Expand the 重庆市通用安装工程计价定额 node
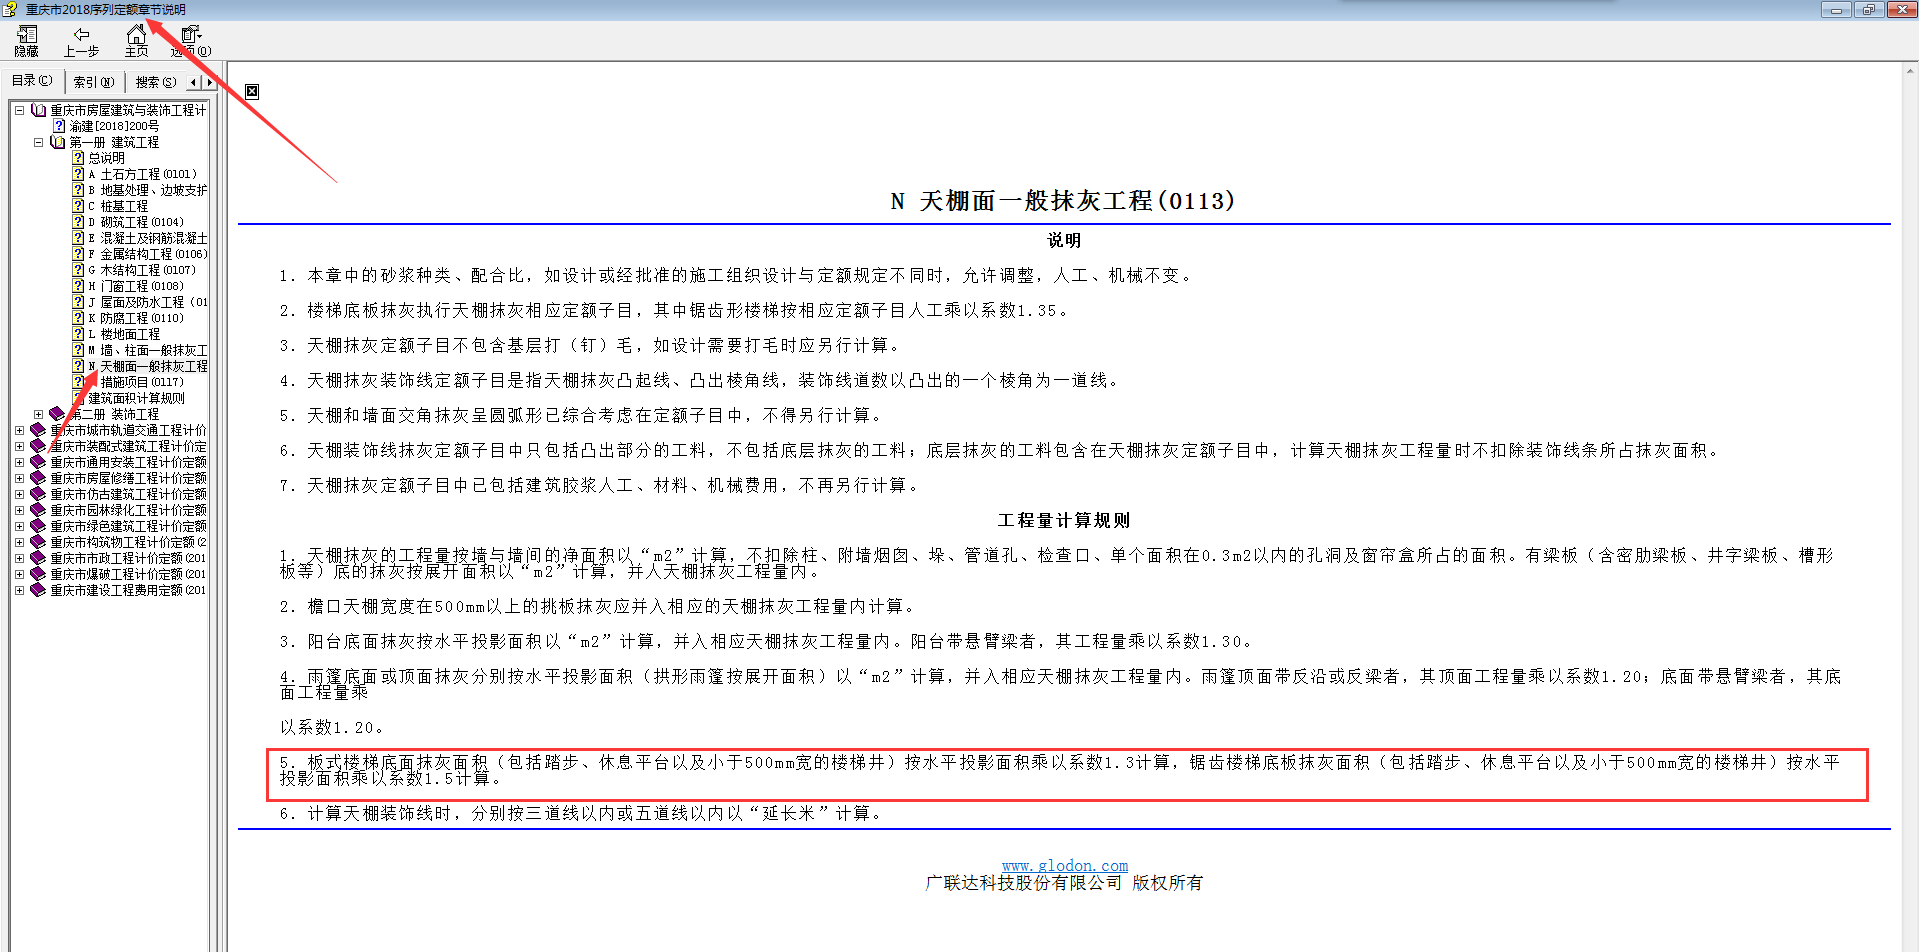 (19, 462)
